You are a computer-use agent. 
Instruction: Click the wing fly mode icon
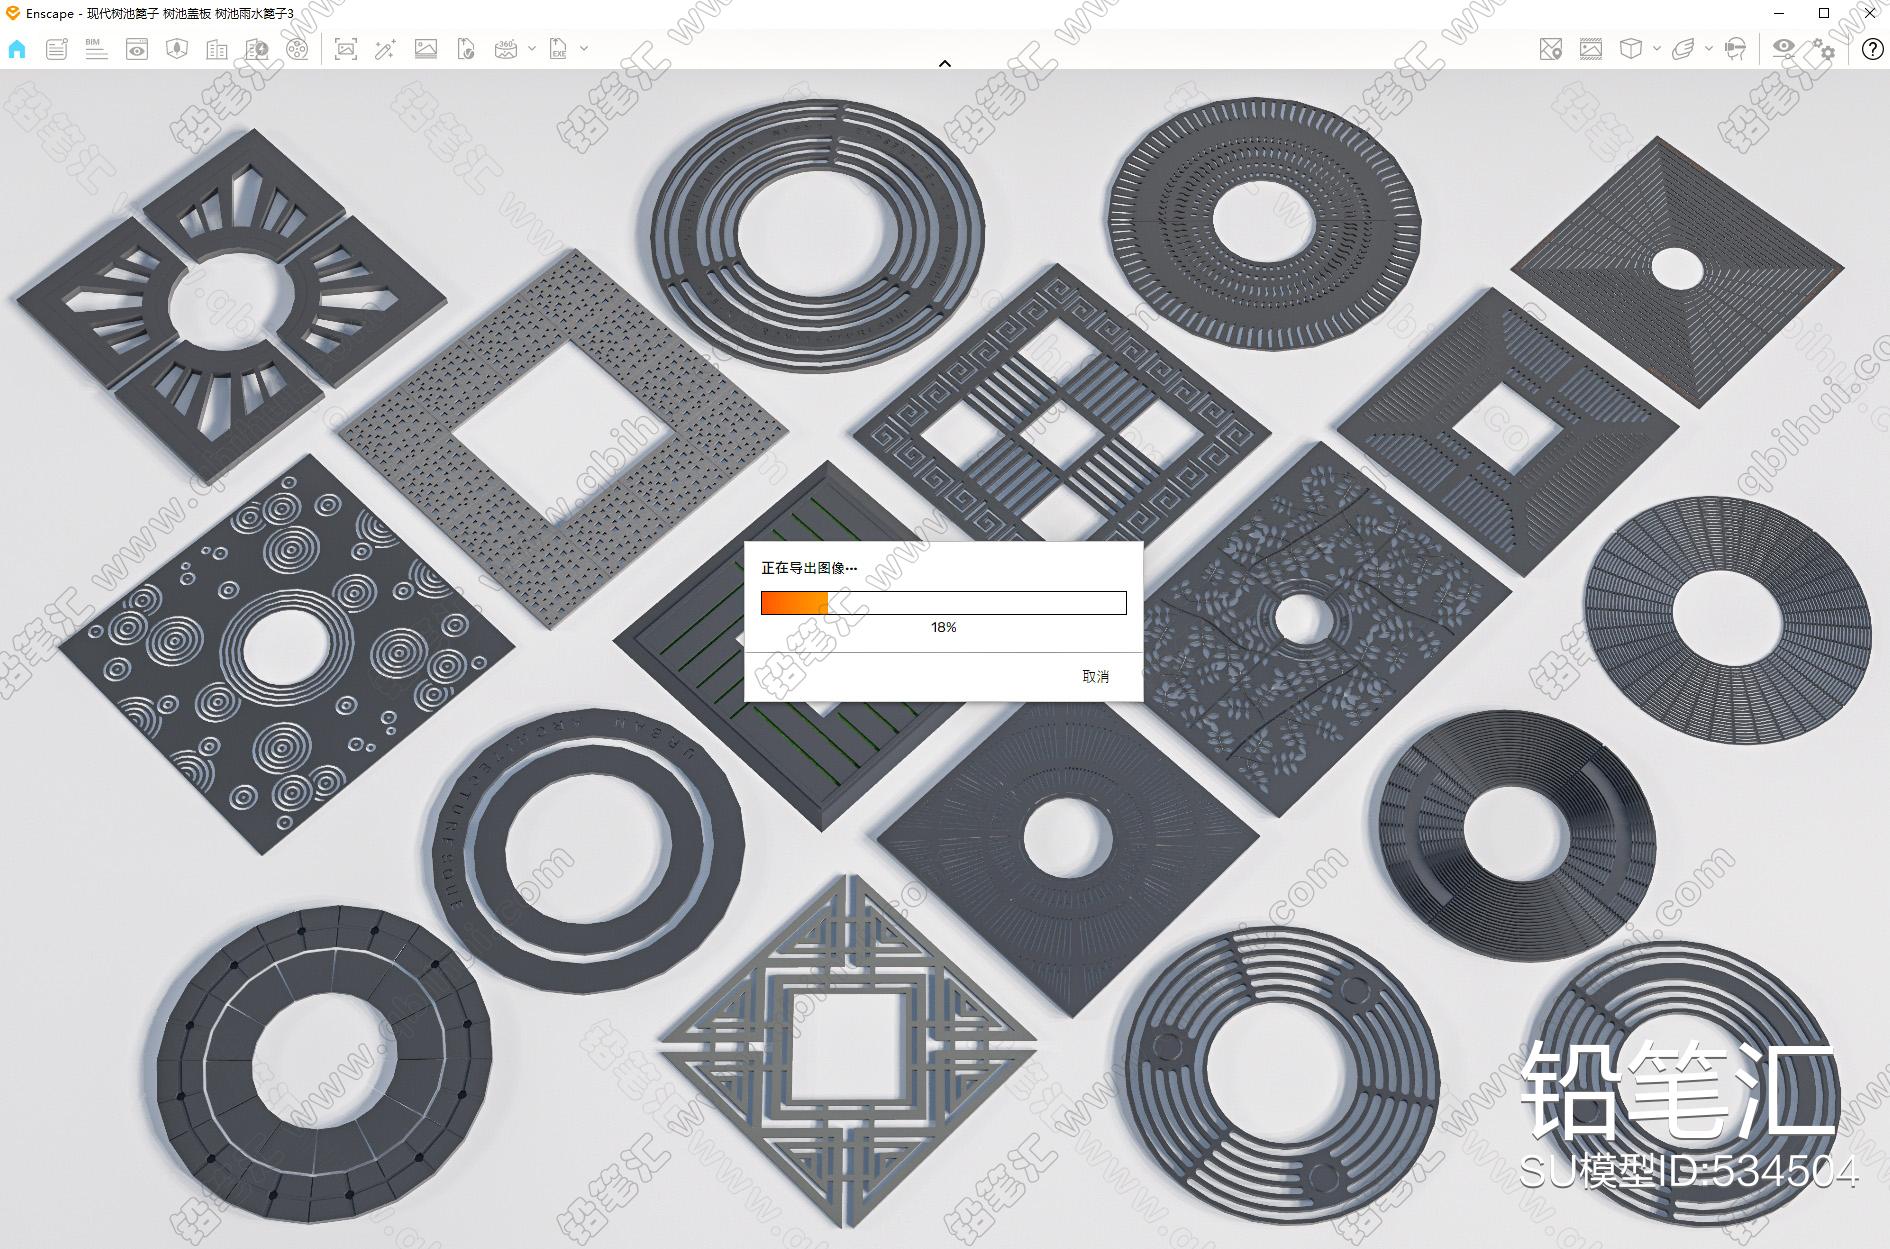coord(1684,49)
